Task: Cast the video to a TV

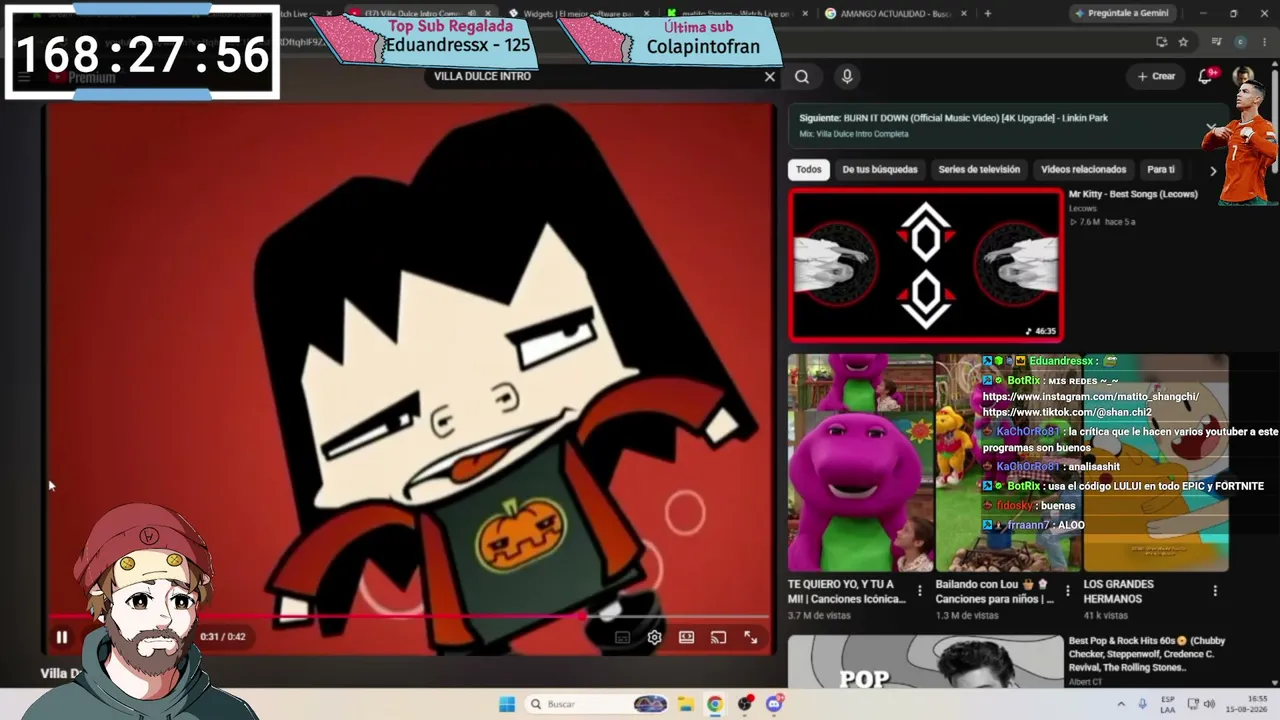Action: (x=718, y=637)
